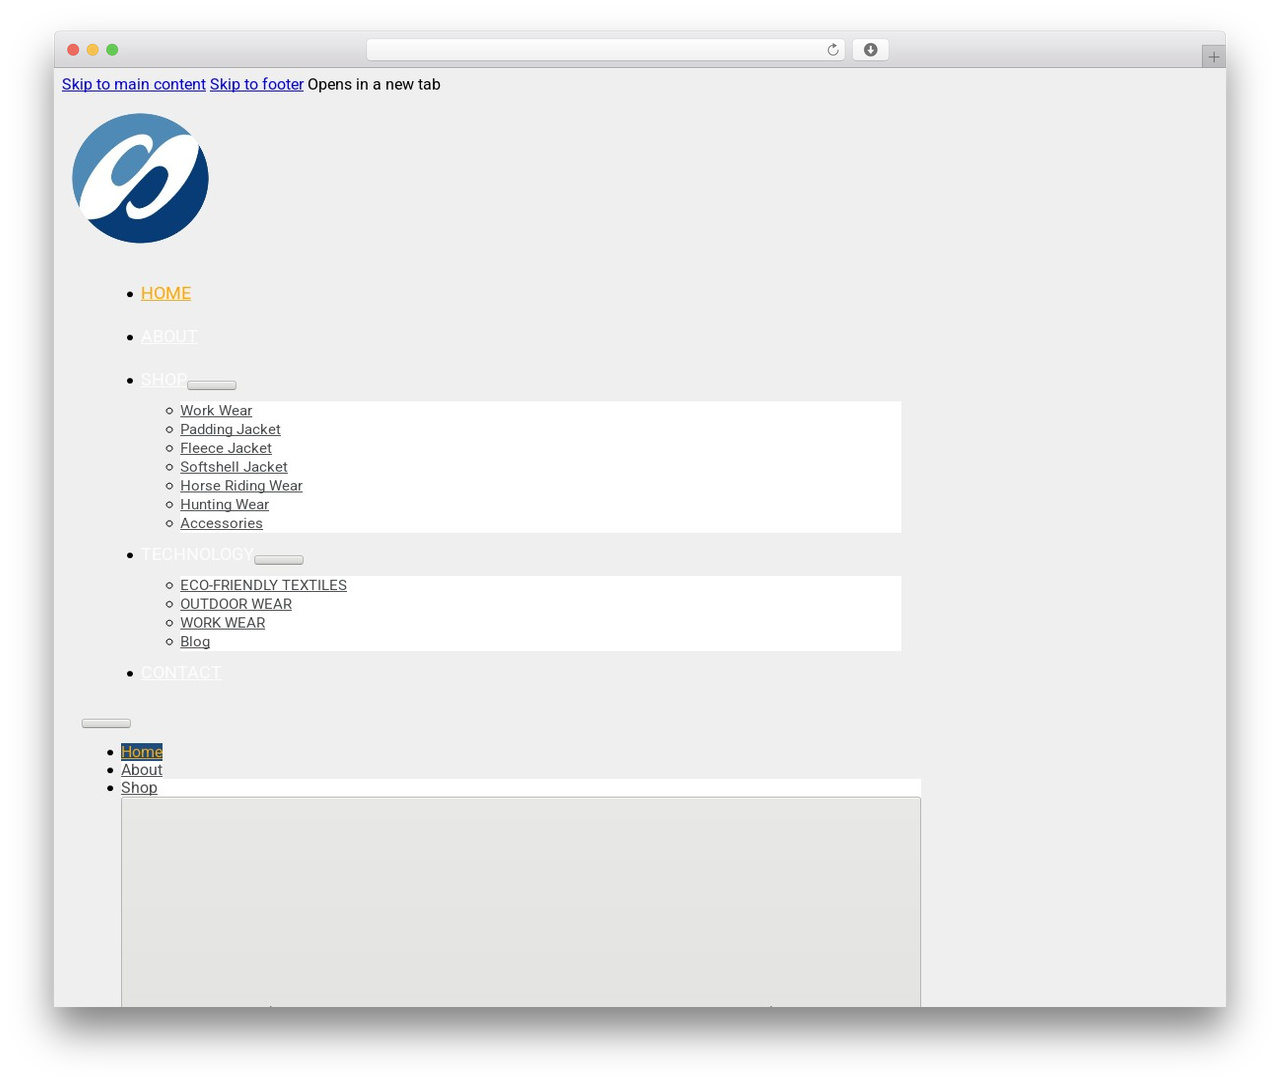Toggle the mobile menu button above Home
The image size is (1280, 1084).
[x=106, y=723]
